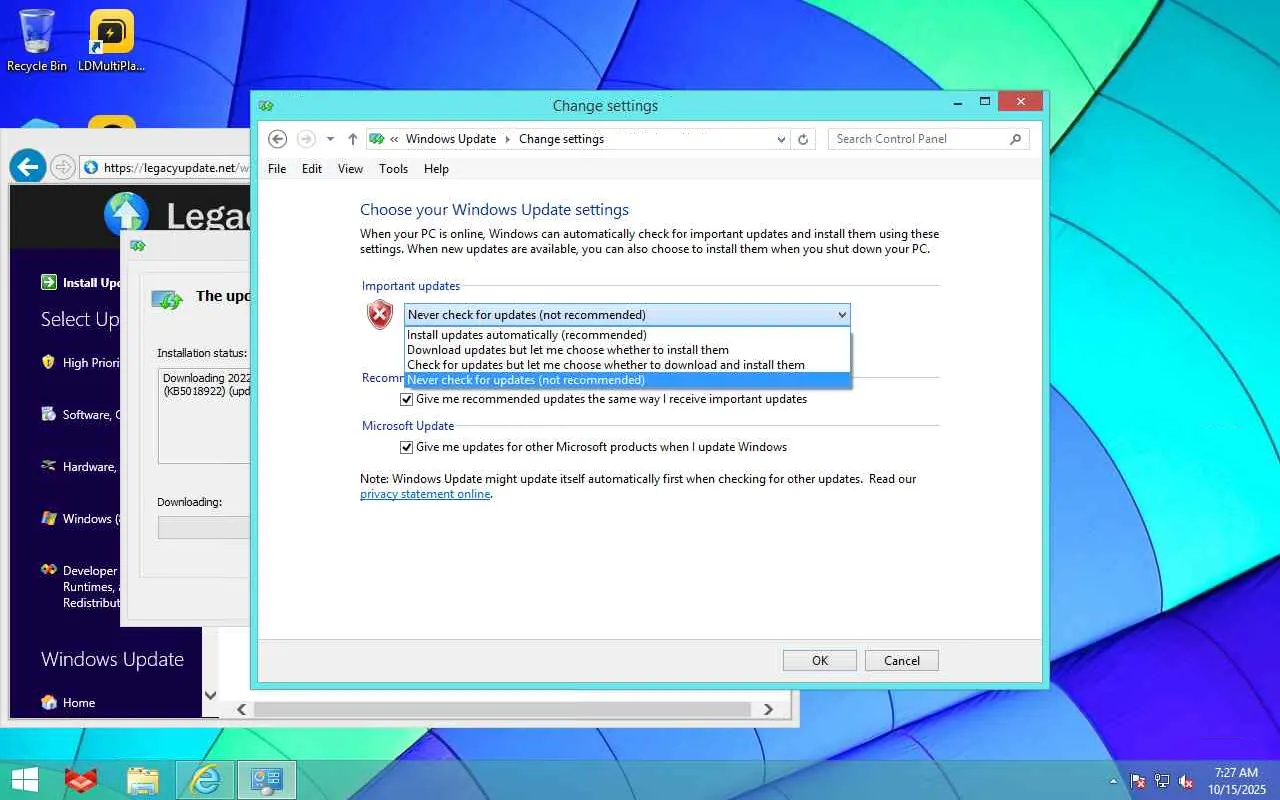This screenshot has height=800, width=1280.
Task: Choose Download updates but let me choose install
Action: (627, 350)
